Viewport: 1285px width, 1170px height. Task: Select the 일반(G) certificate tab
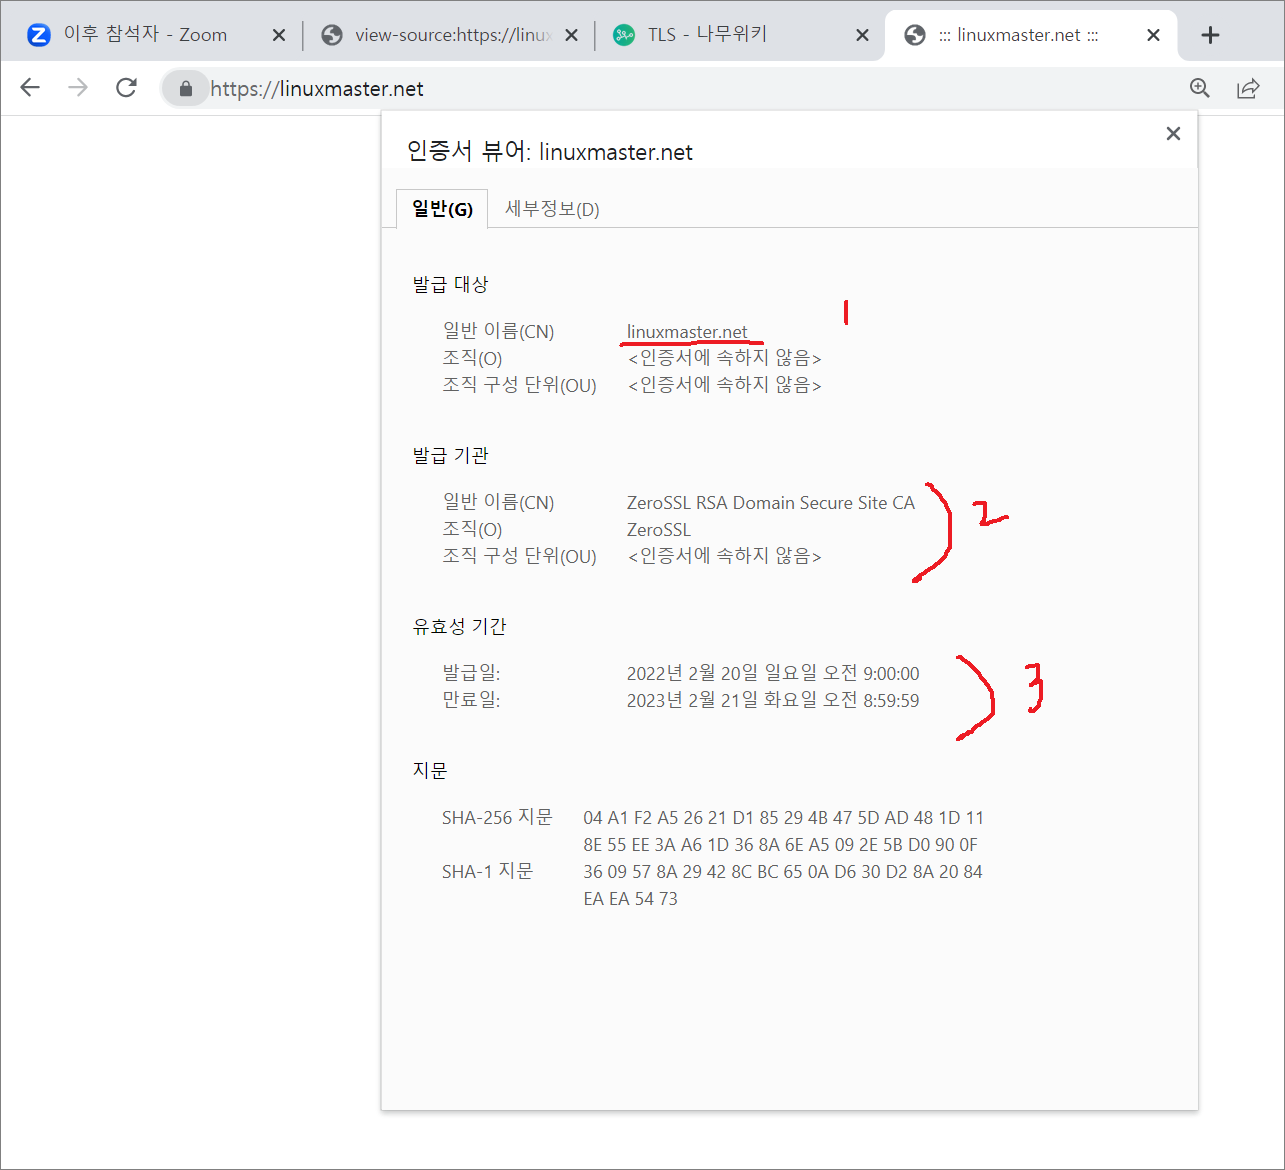(442, 209)
